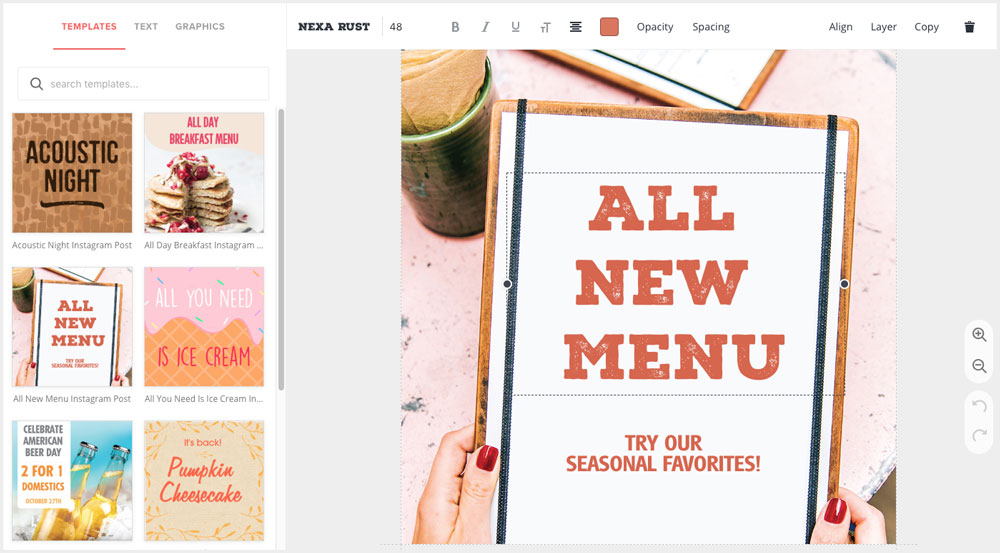Select the ALL NEW MENU heading on canvas
This screenshot has width=1000, height=553.
click(674, 283)
